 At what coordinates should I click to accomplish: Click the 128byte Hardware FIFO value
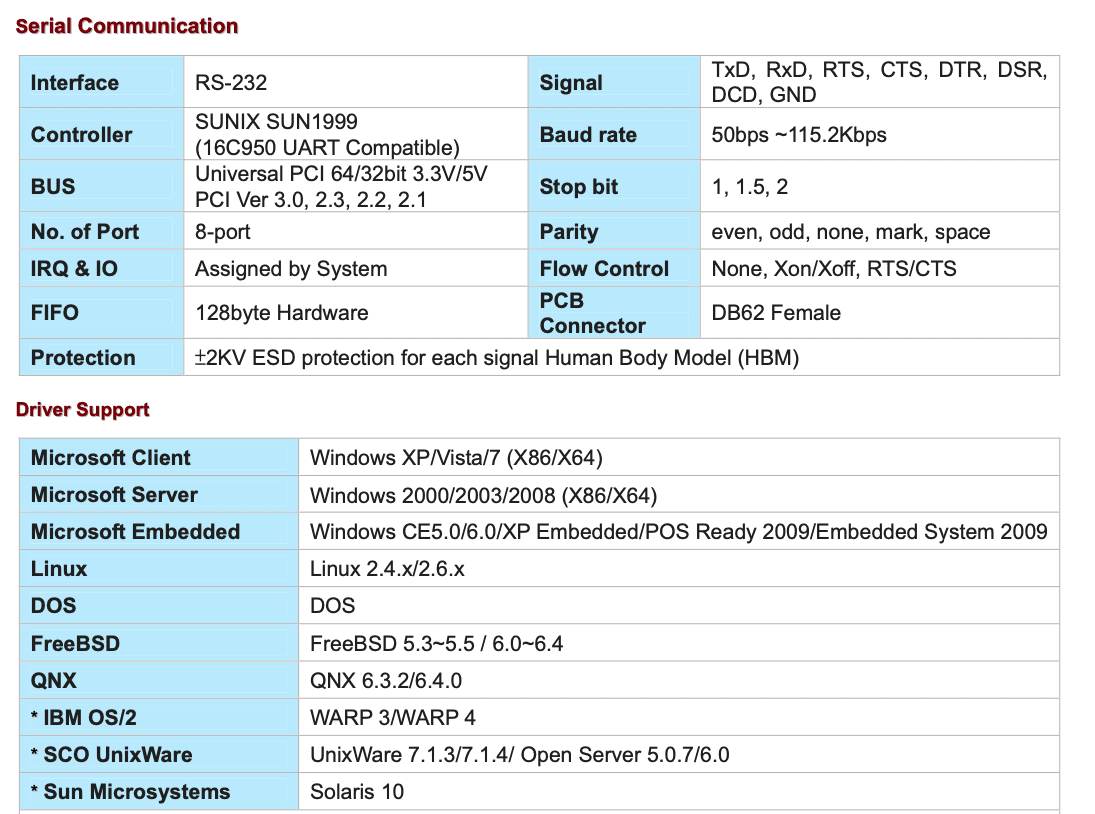tap(281, 313)
